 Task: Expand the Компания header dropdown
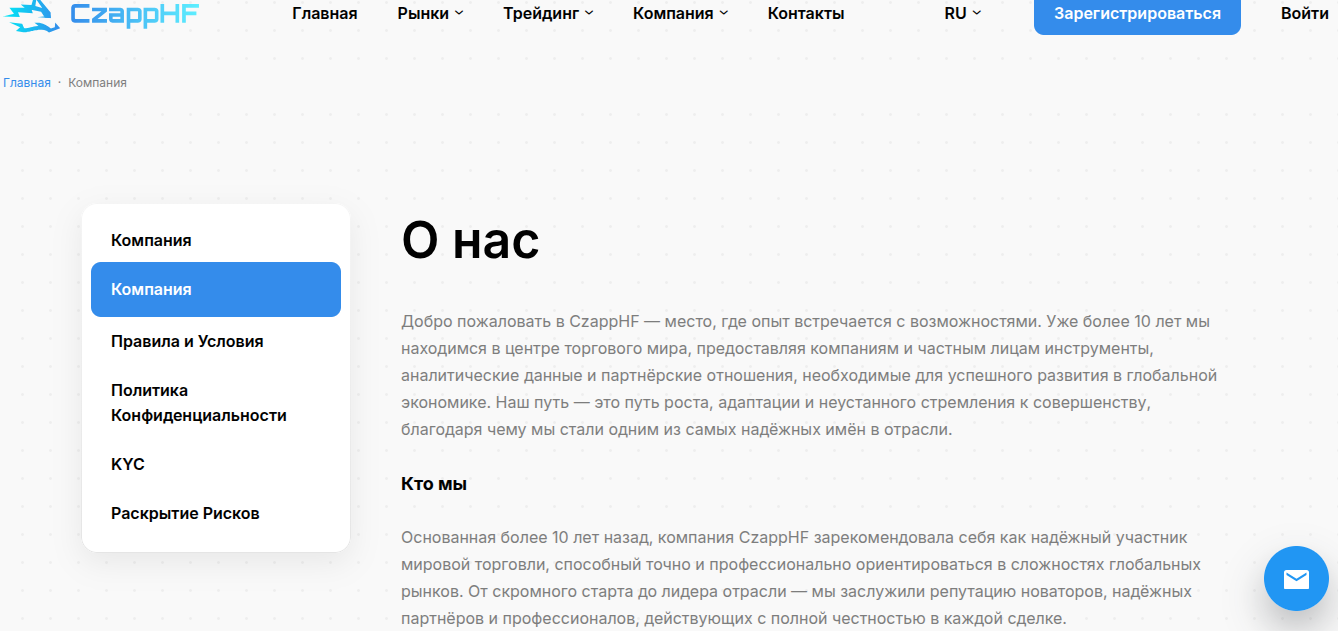tap(681, 13)
